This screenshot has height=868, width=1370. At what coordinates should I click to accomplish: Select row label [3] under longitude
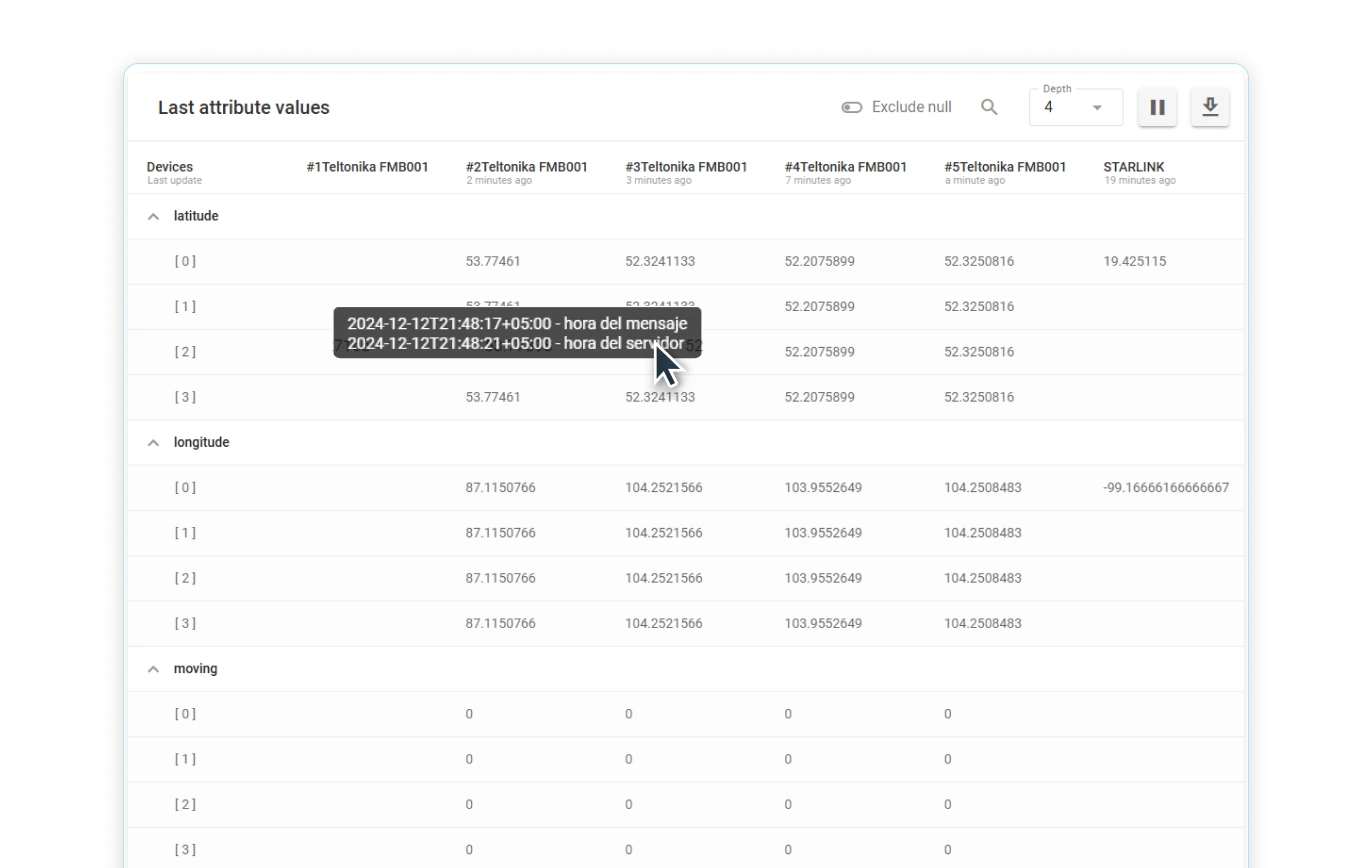coord(186,622)
